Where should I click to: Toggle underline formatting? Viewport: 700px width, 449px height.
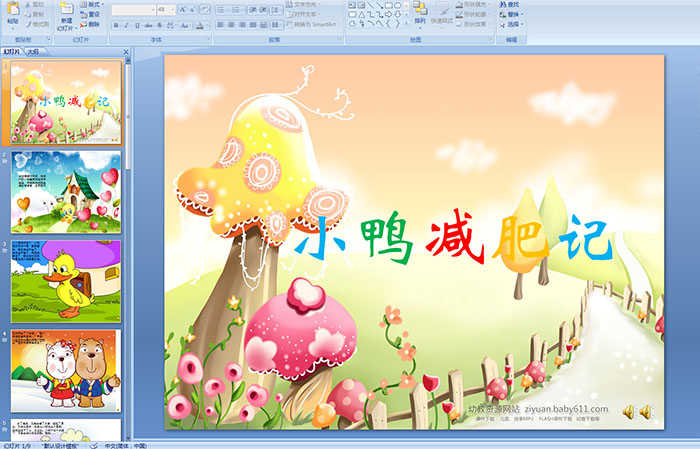[136, 24]
